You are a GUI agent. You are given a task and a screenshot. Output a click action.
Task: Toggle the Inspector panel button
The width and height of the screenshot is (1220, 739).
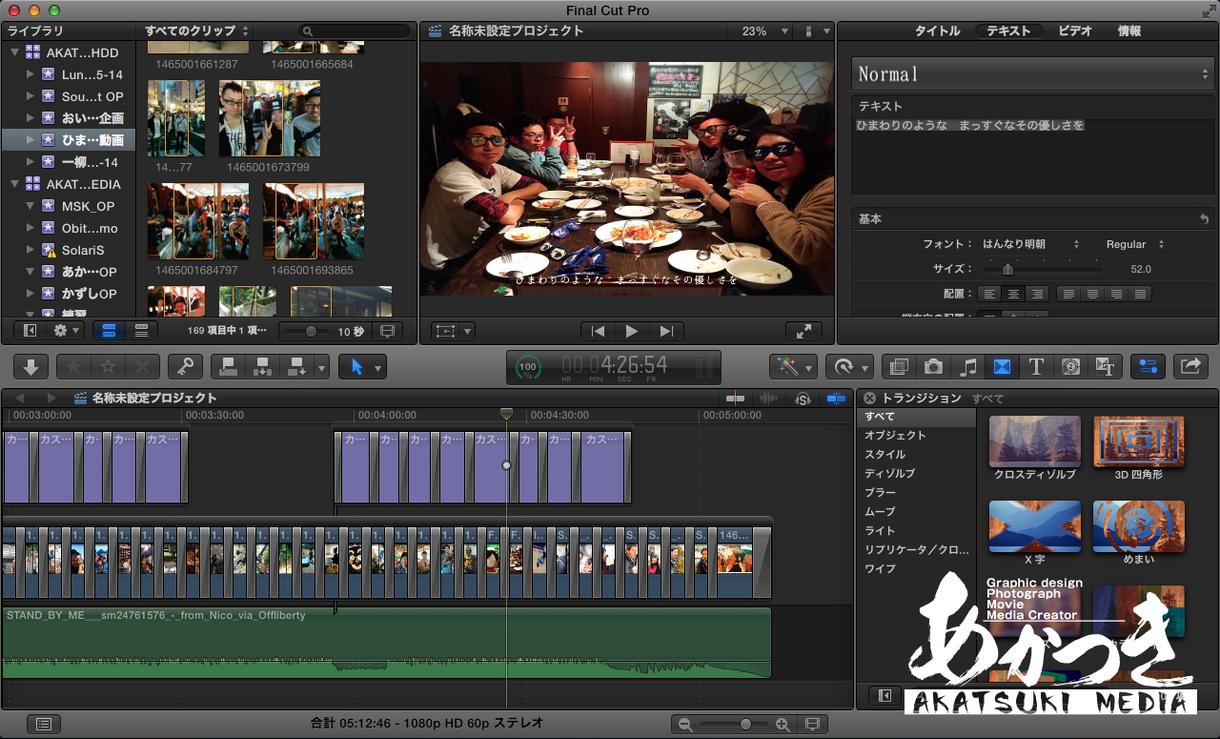[1147, 367]
